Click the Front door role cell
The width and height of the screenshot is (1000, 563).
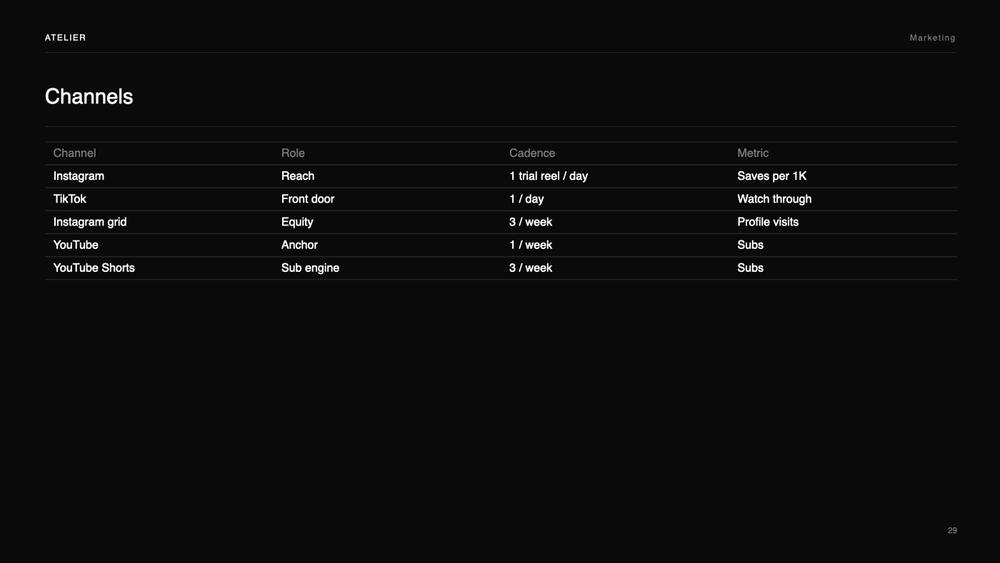click(x=307, y=199)
